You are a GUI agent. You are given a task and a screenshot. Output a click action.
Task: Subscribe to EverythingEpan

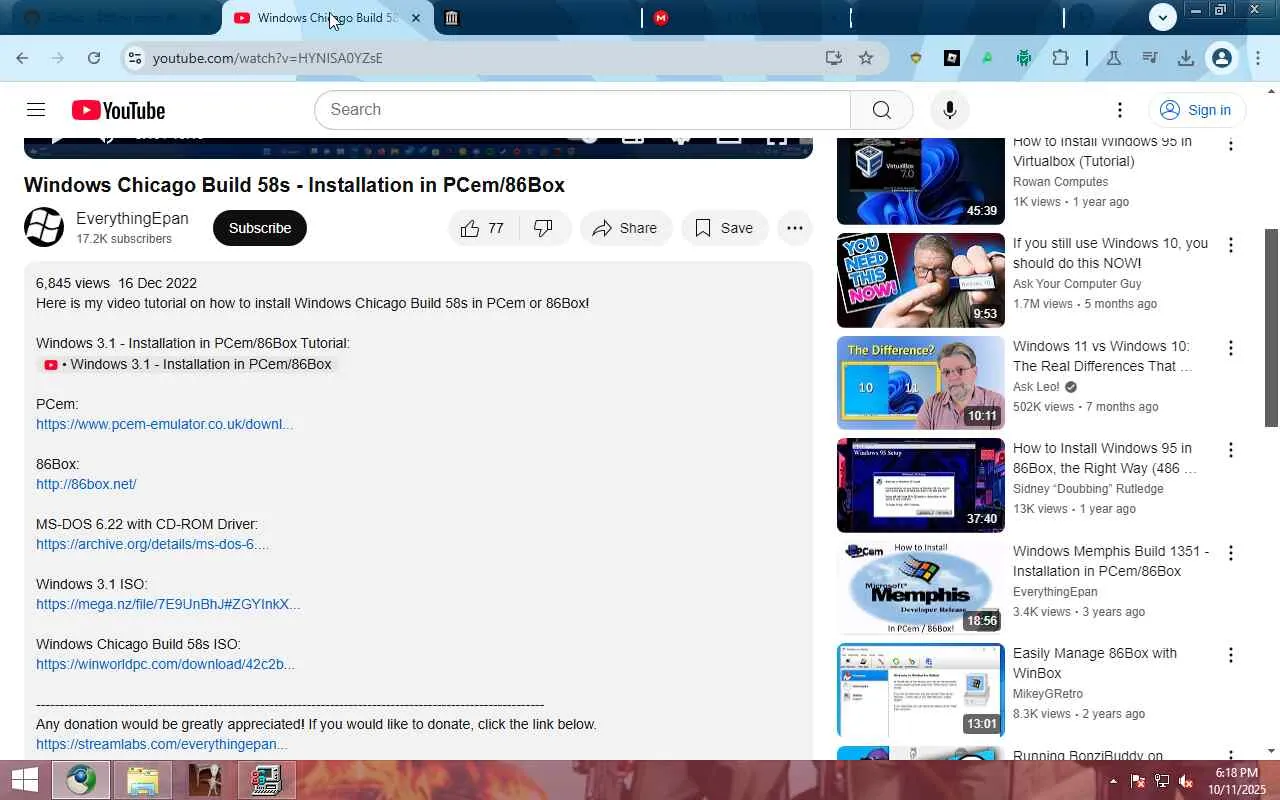pyautogui.click(x=260, y=228)
